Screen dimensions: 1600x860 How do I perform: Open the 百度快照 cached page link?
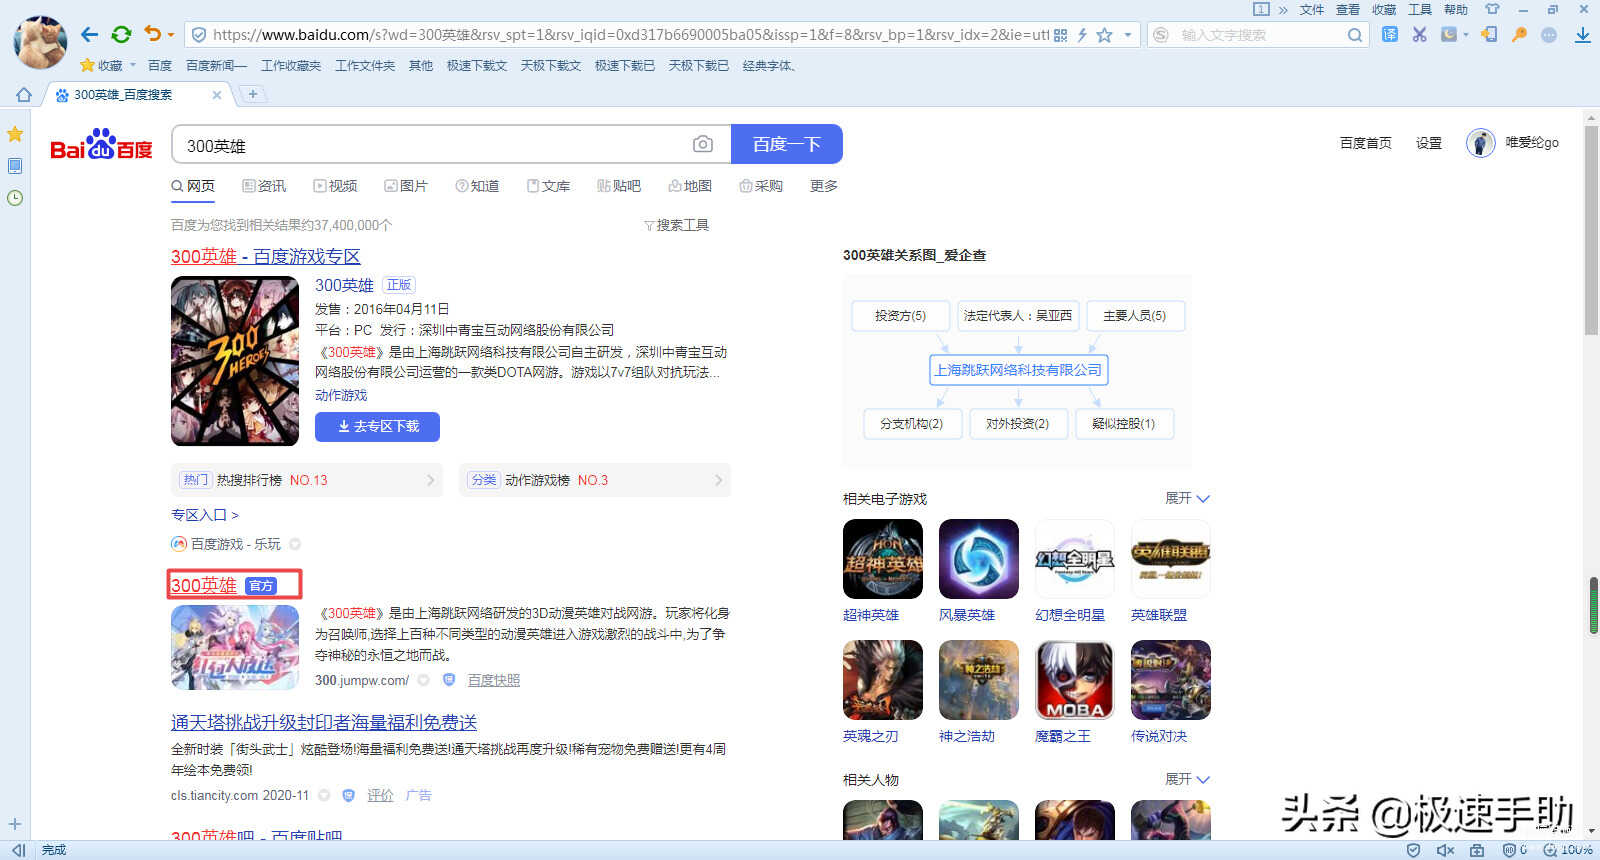pyautogui.click(x=494, y=680)
